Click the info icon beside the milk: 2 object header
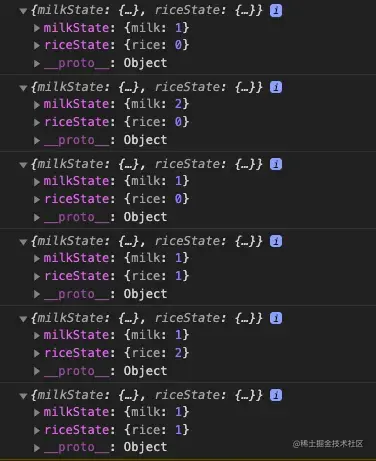This screenshot has height=461, width=376. click(x=276, y=88)
